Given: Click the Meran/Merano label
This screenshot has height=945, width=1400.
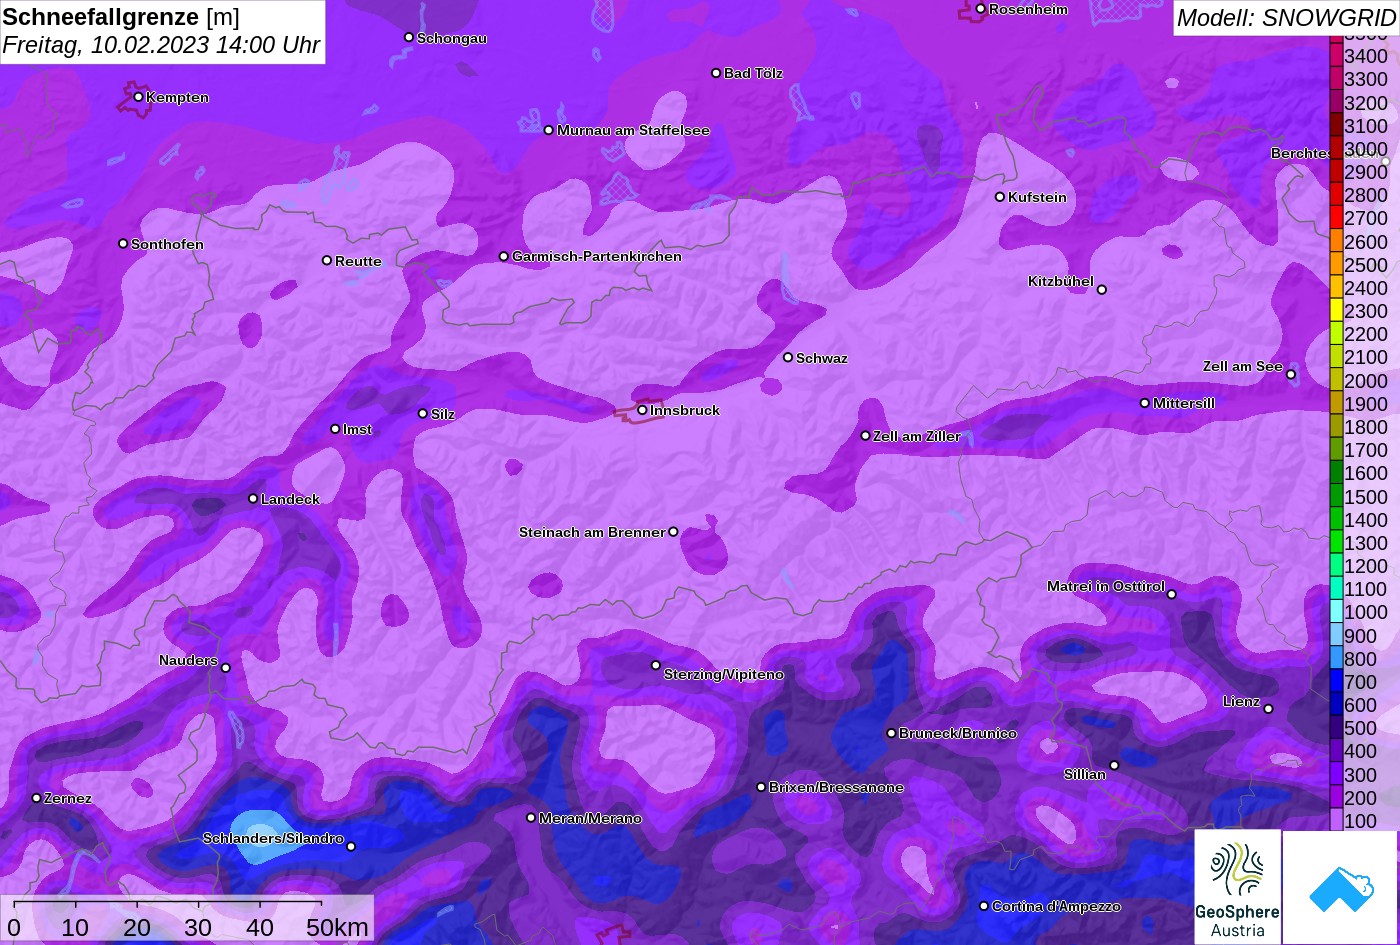Looking at the screenshot, I should [590, 818].
